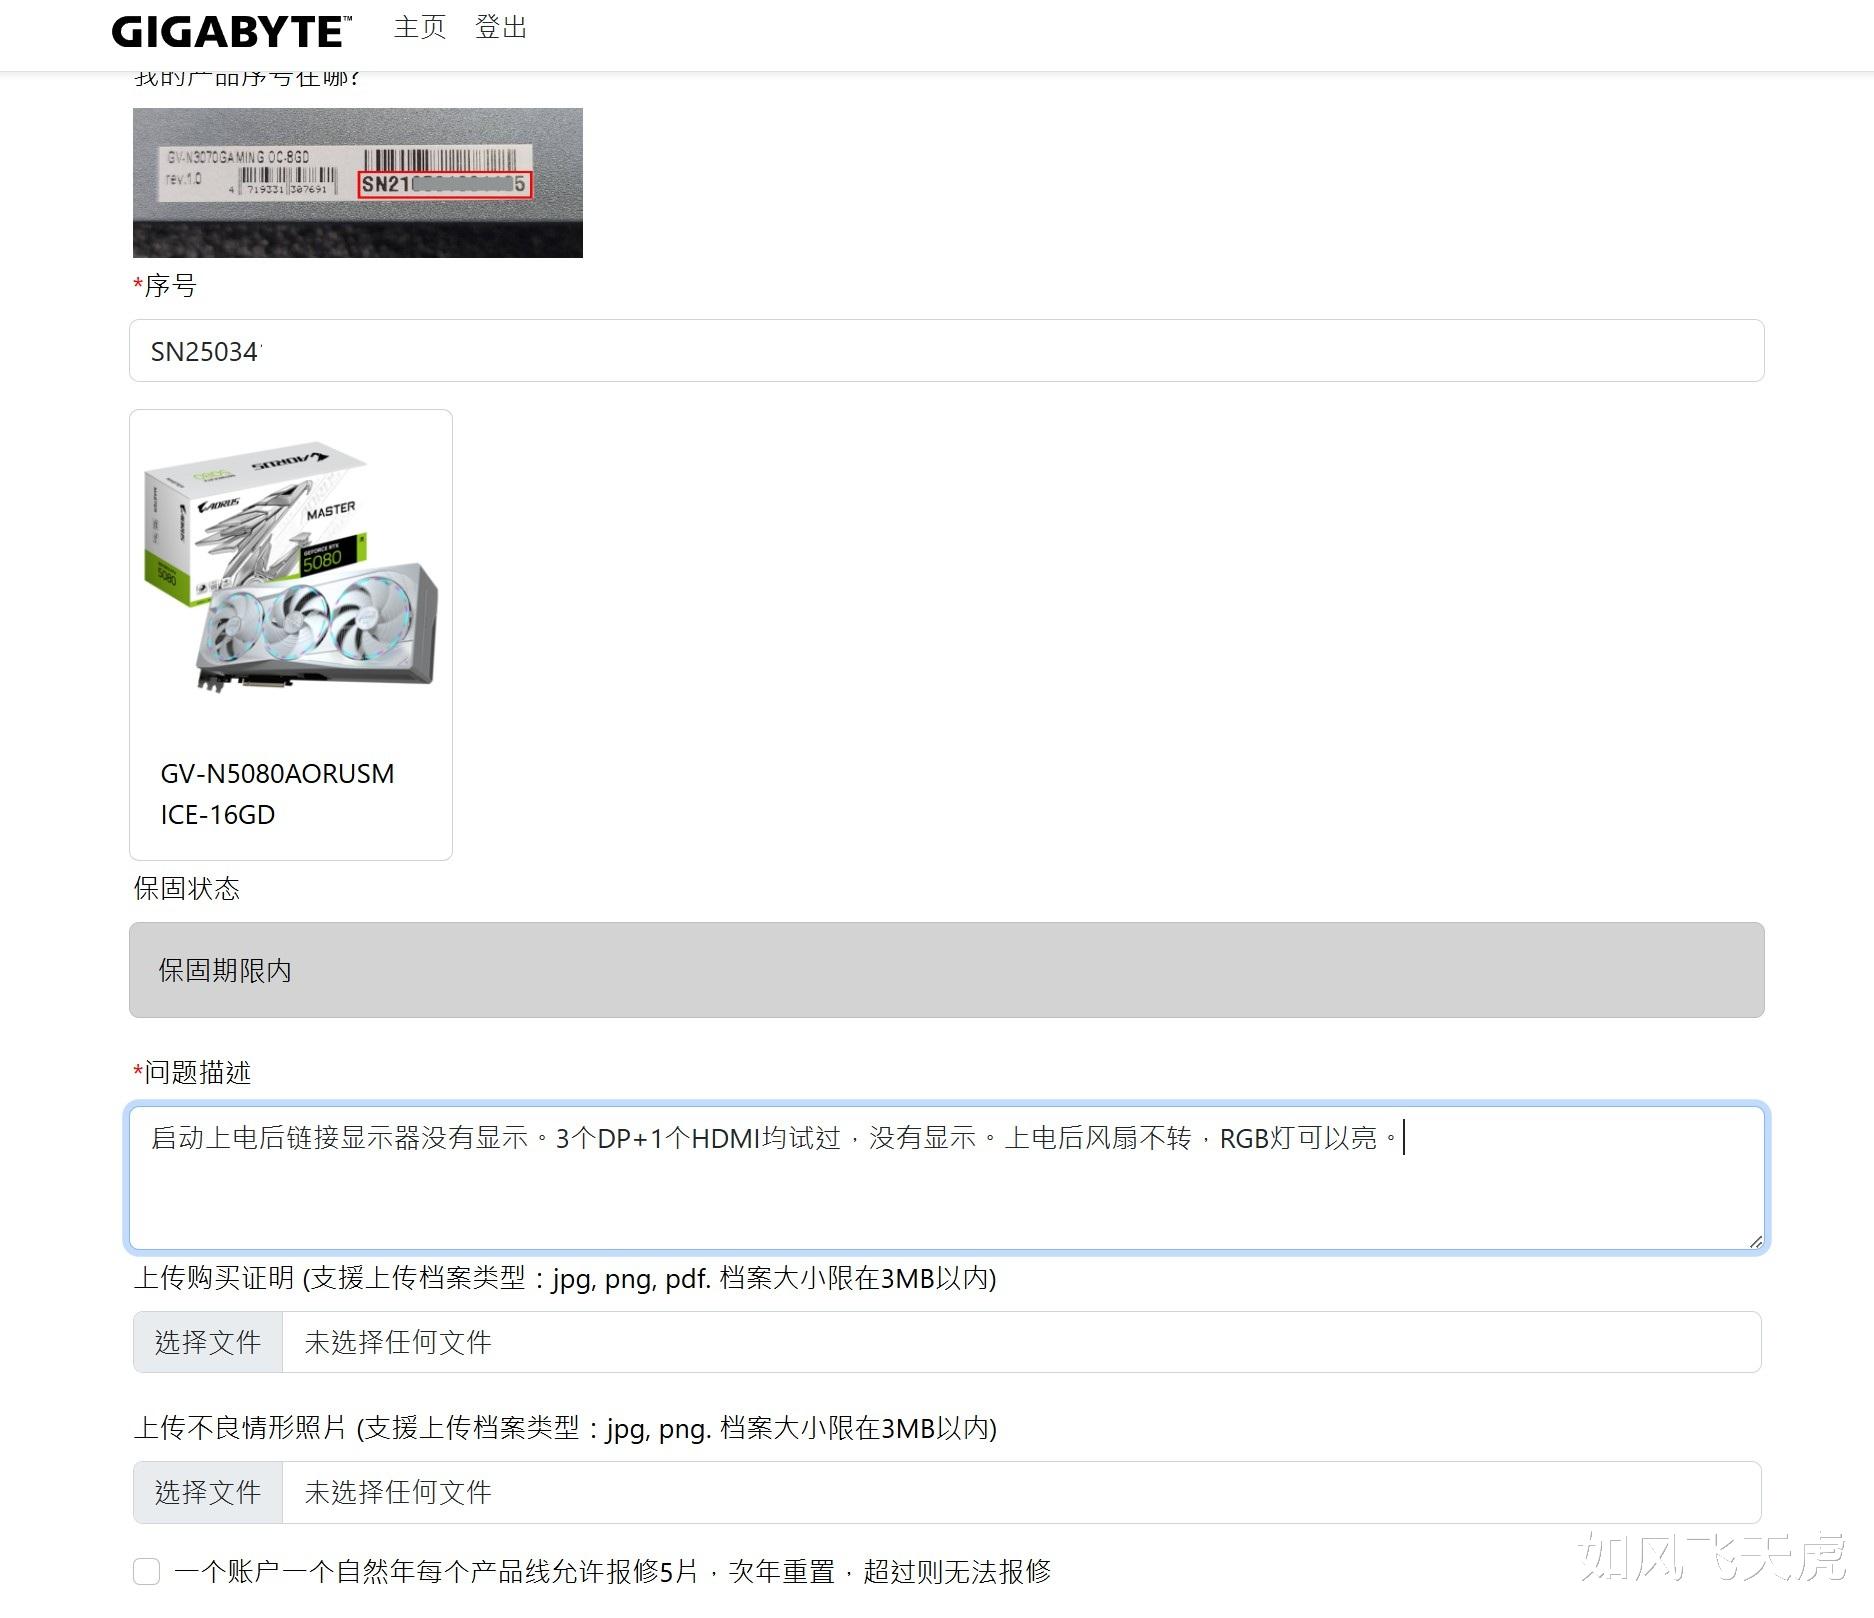The width and height of the screenshot is (1874, 1618).
Task: Click the 序号 field label
Action: pyautogui.click(x=165, y=286)
